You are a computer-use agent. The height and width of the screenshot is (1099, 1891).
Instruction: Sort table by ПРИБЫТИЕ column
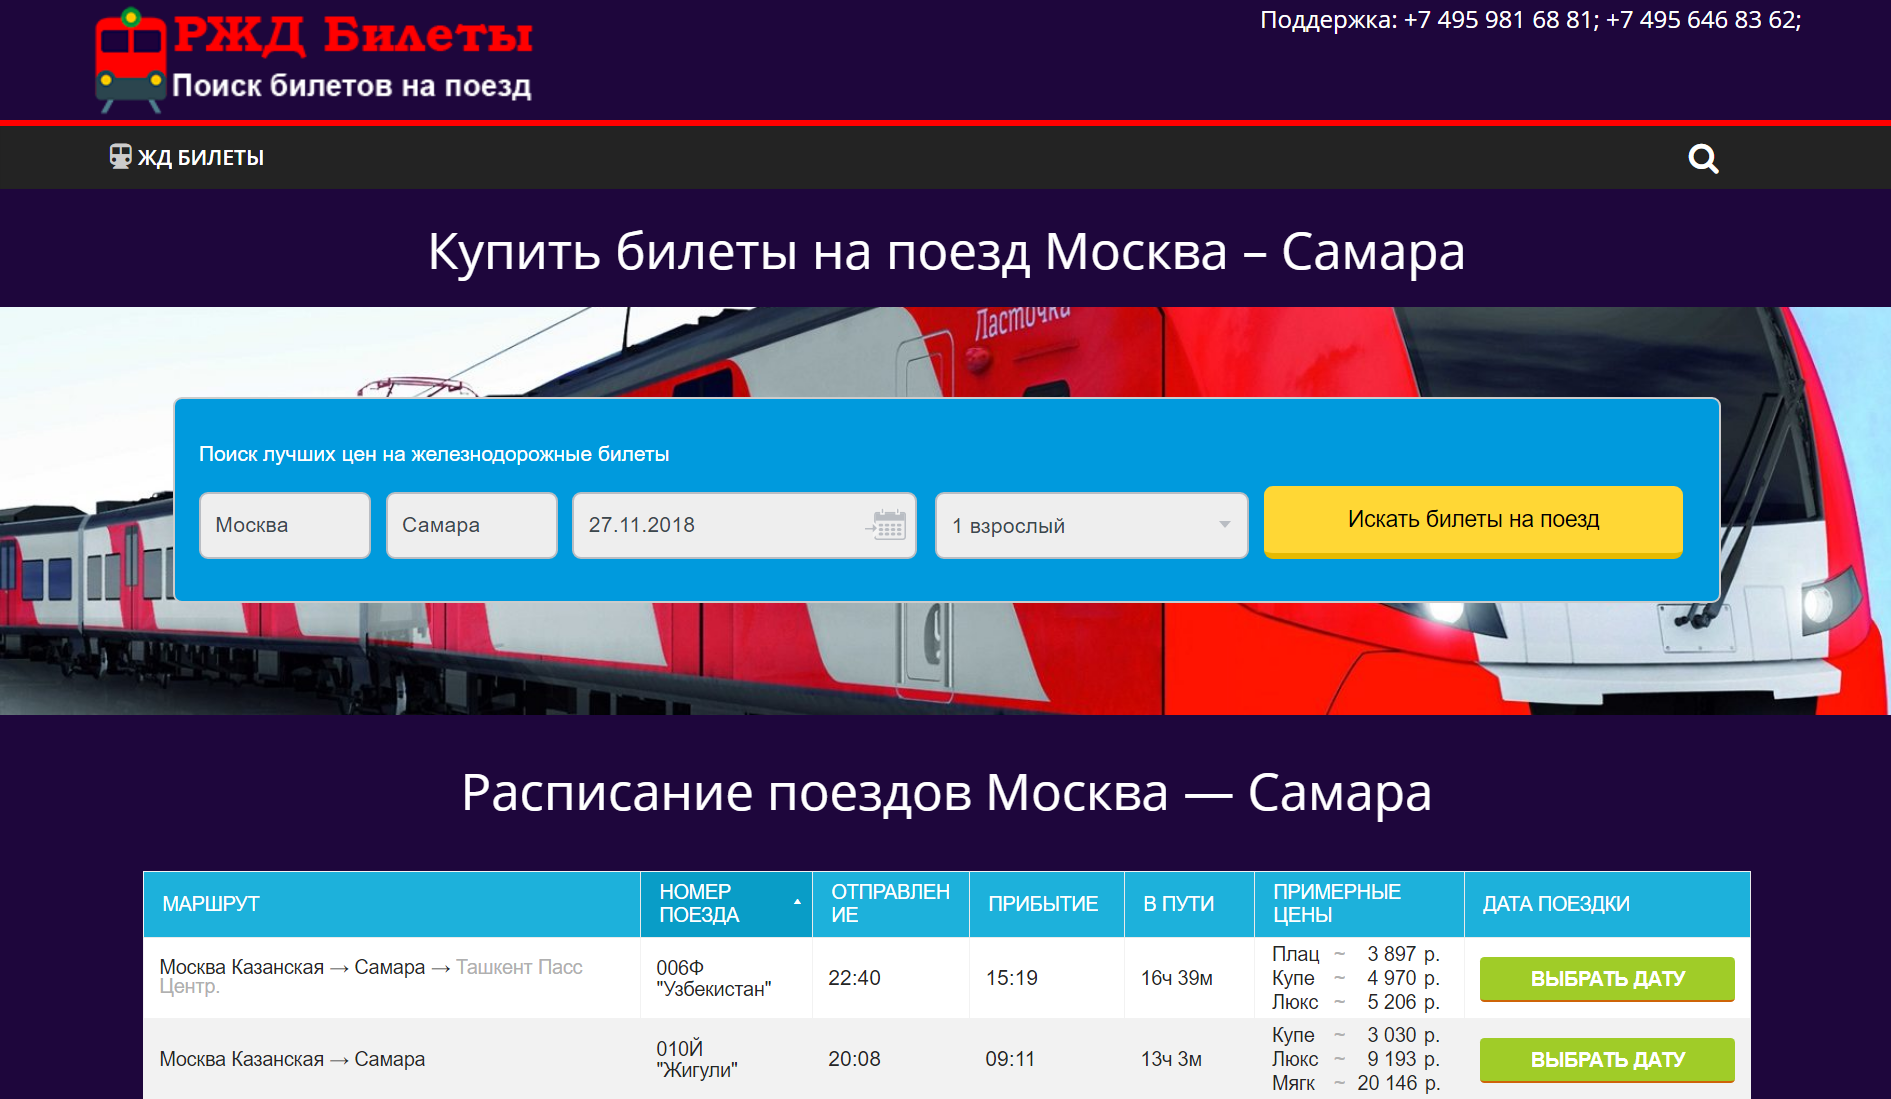pyautogui.click(x=1046, y=904)
